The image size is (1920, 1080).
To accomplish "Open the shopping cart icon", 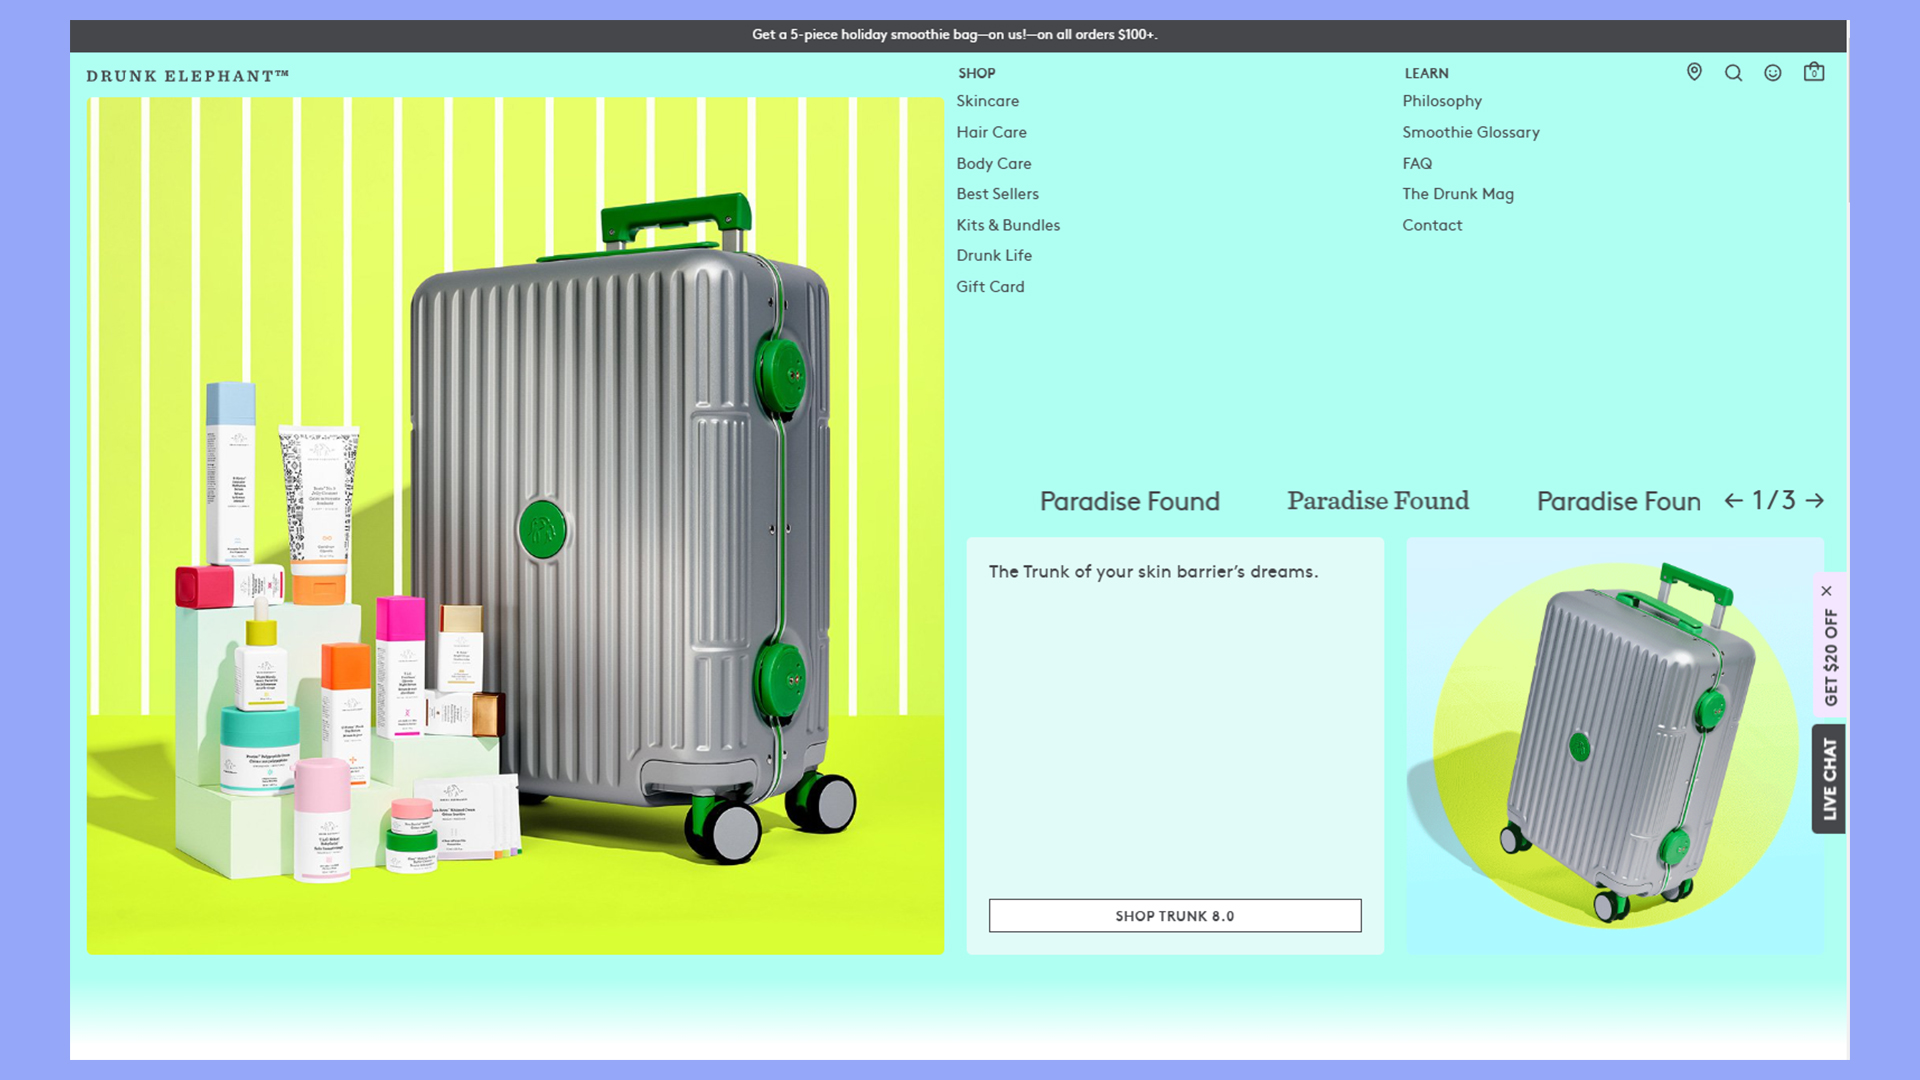I will [1815, 71].
